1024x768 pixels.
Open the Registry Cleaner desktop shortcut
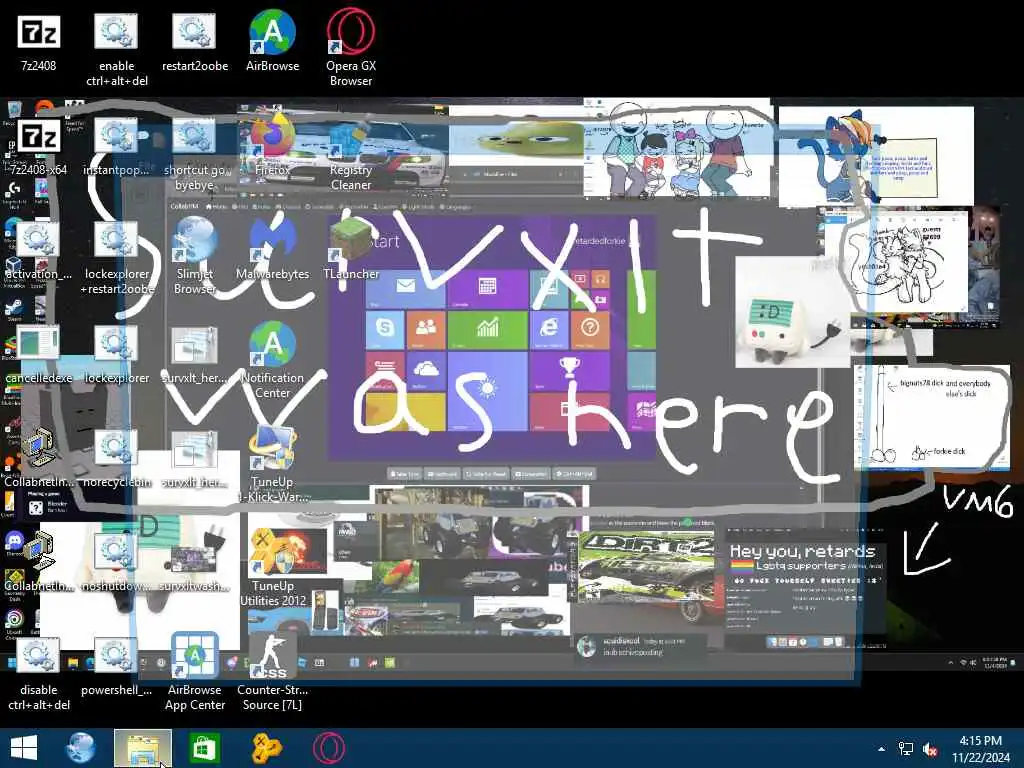351,154
